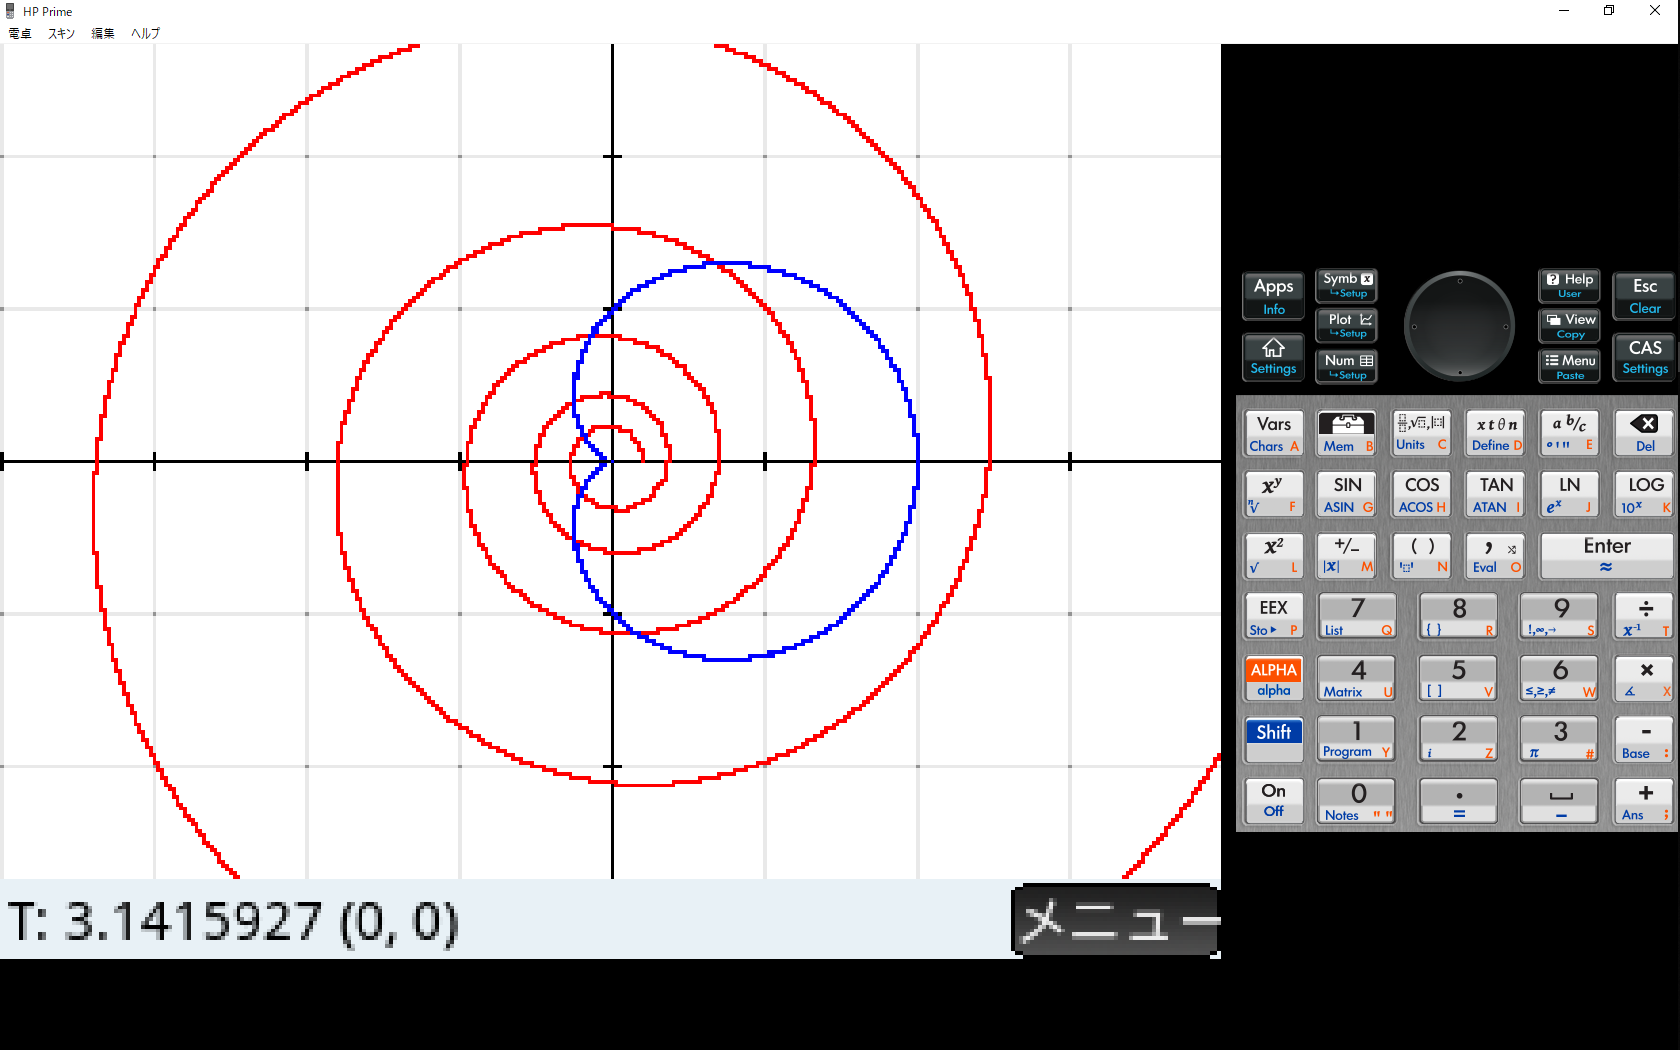Viewport: 1680px width, 1050px height.
Task: Insert variable with xtθn key
Action: tap(1496, 434)
